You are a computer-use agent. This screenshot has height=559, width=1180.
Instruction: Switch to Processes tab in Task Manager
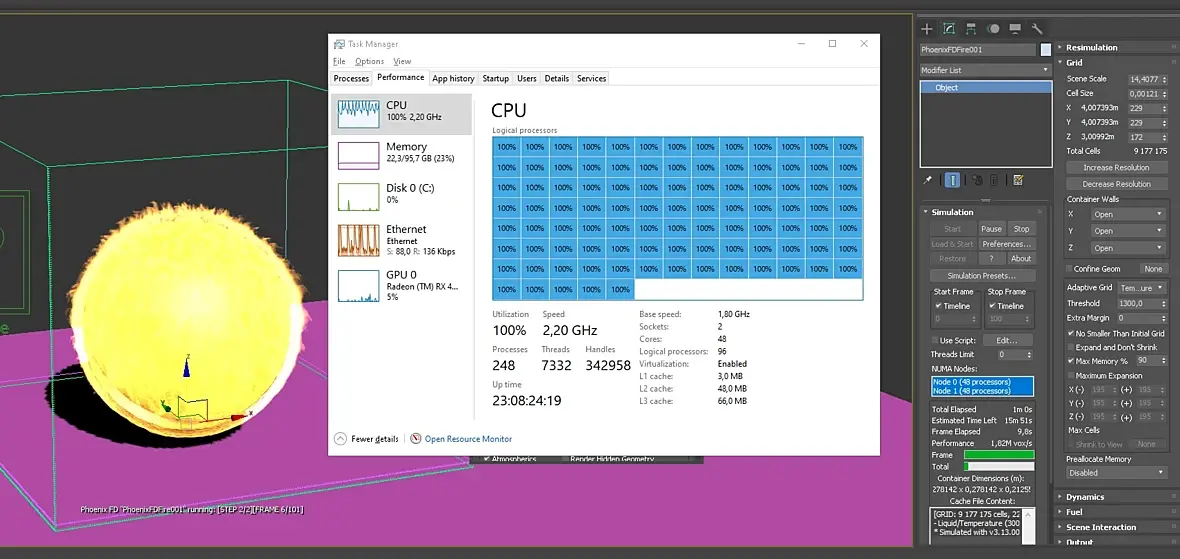[351, 78]
